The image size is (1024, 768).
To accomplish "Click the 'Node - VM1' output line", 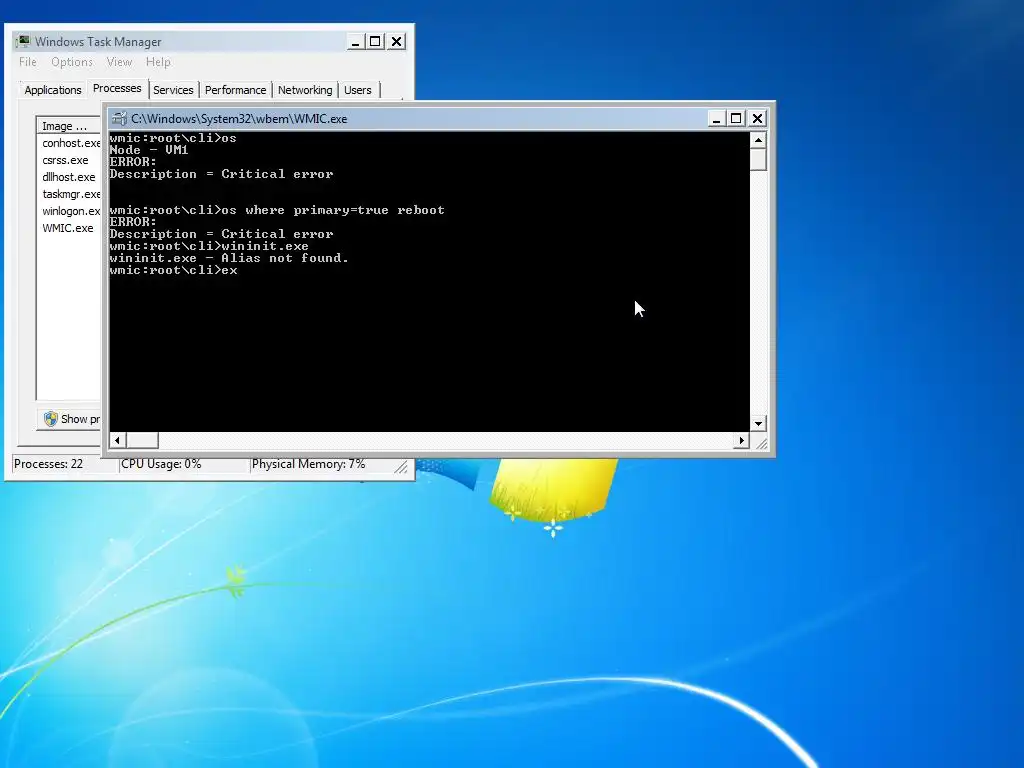I will click(149, 150).
